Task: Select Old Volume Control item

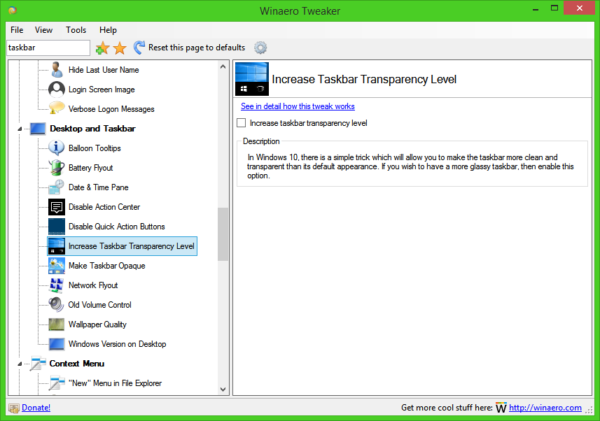Action: (99, 305)
